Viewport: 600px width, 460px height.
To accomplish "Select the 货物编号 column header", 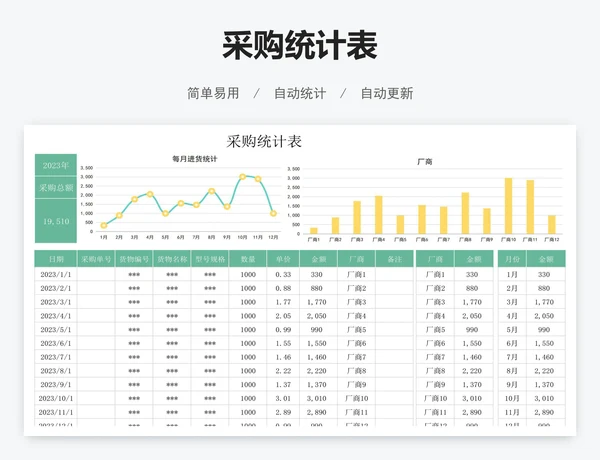I will coord(134,259).
